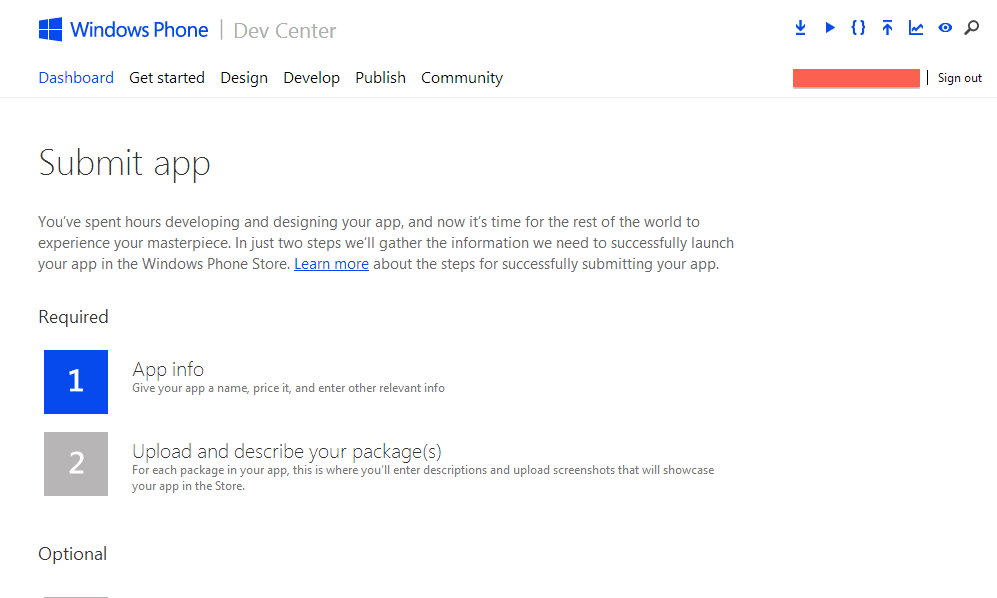Viewport: 997px width, 598px height.
Task: Click the Sign out link
Action: click(959, 78)
